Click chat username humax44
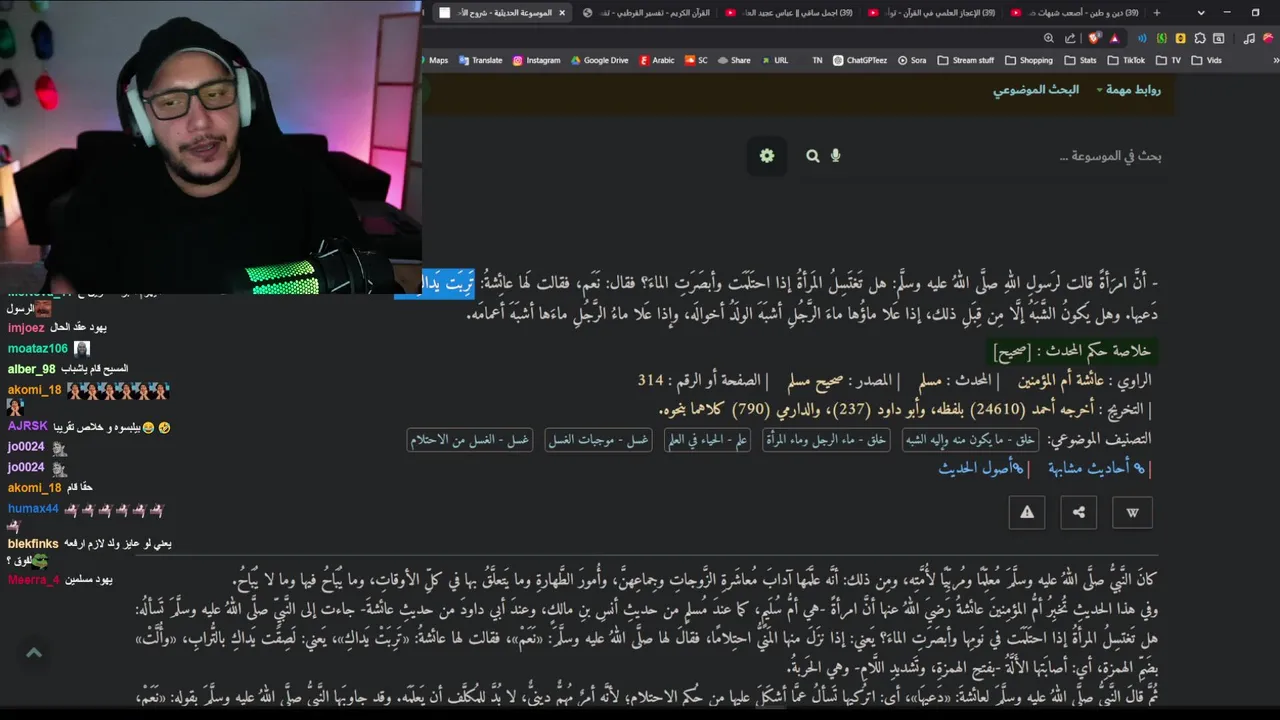1280x720 pixels. pos(33,508)
